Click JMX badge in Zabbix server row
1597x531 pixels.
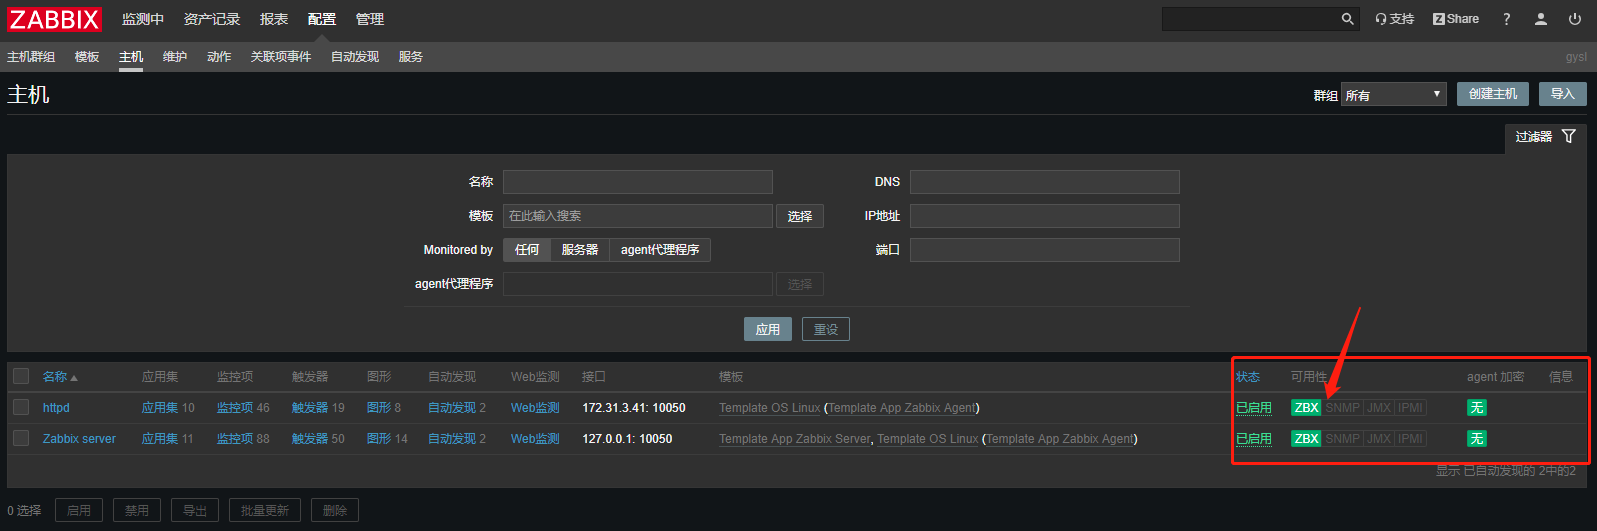pos(1379,439)
